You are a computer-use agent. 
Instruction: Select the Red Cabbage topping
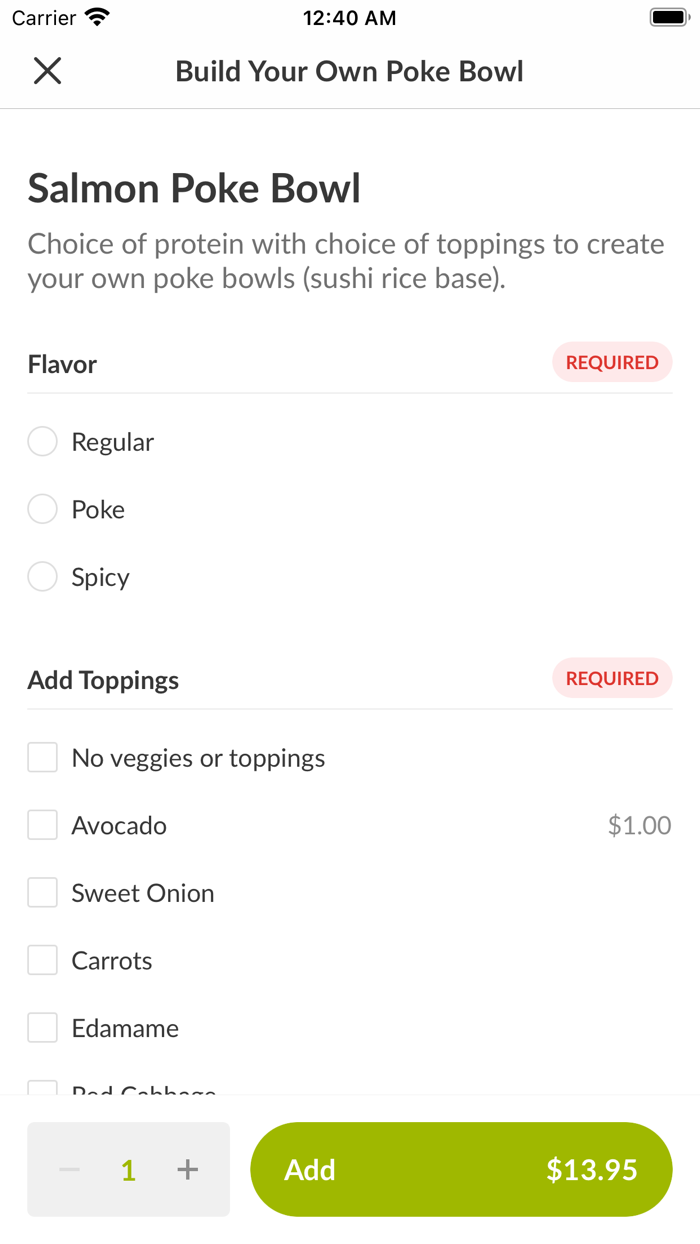coord(42,1090)
